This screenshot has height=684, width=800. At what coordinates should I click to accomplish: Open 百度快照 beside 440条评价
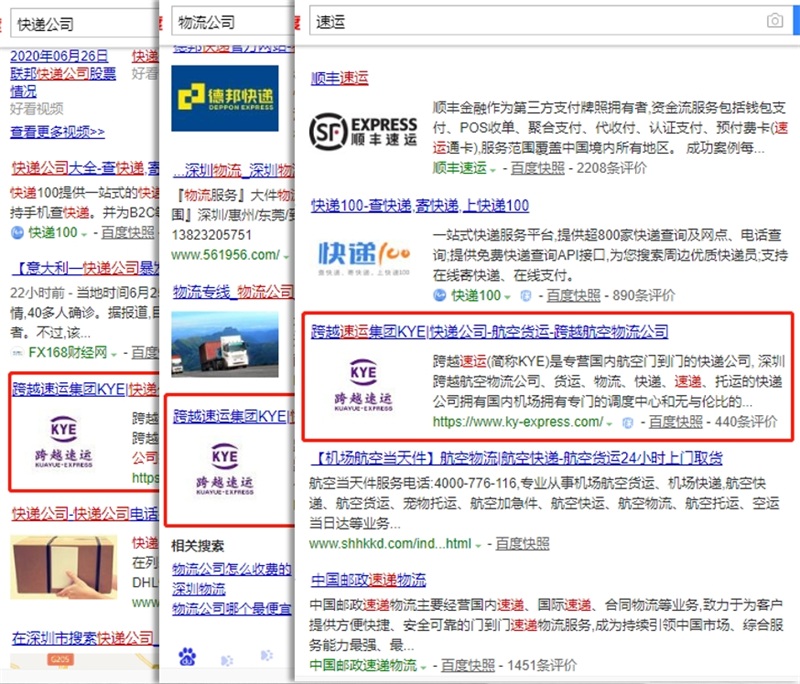676,422
